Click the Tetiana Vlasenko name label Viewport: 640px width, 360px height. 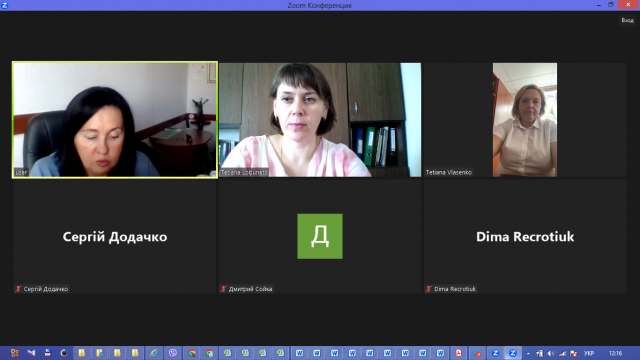(x=449, y=172)
